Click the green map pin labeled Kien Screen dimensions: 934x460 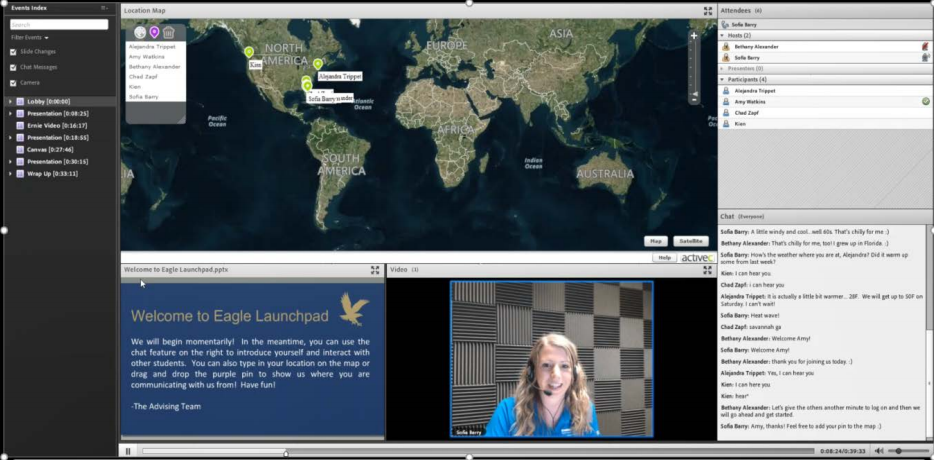pos(249,52)
